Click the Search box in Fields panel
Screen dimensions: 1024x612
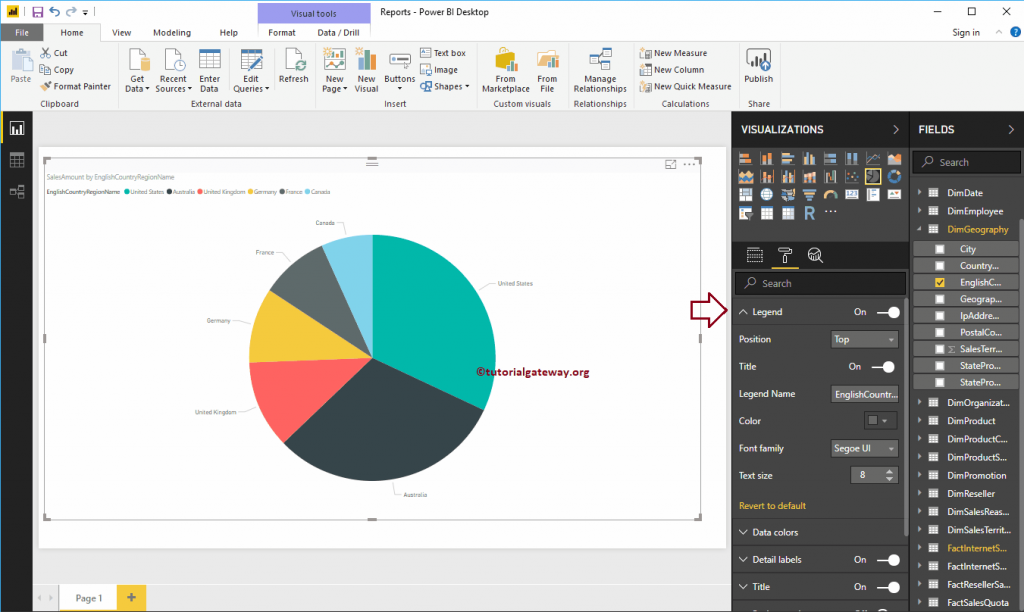click(966, 161)
